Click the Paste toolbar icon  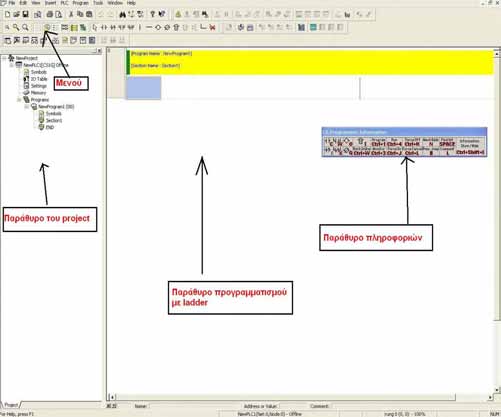89,14
